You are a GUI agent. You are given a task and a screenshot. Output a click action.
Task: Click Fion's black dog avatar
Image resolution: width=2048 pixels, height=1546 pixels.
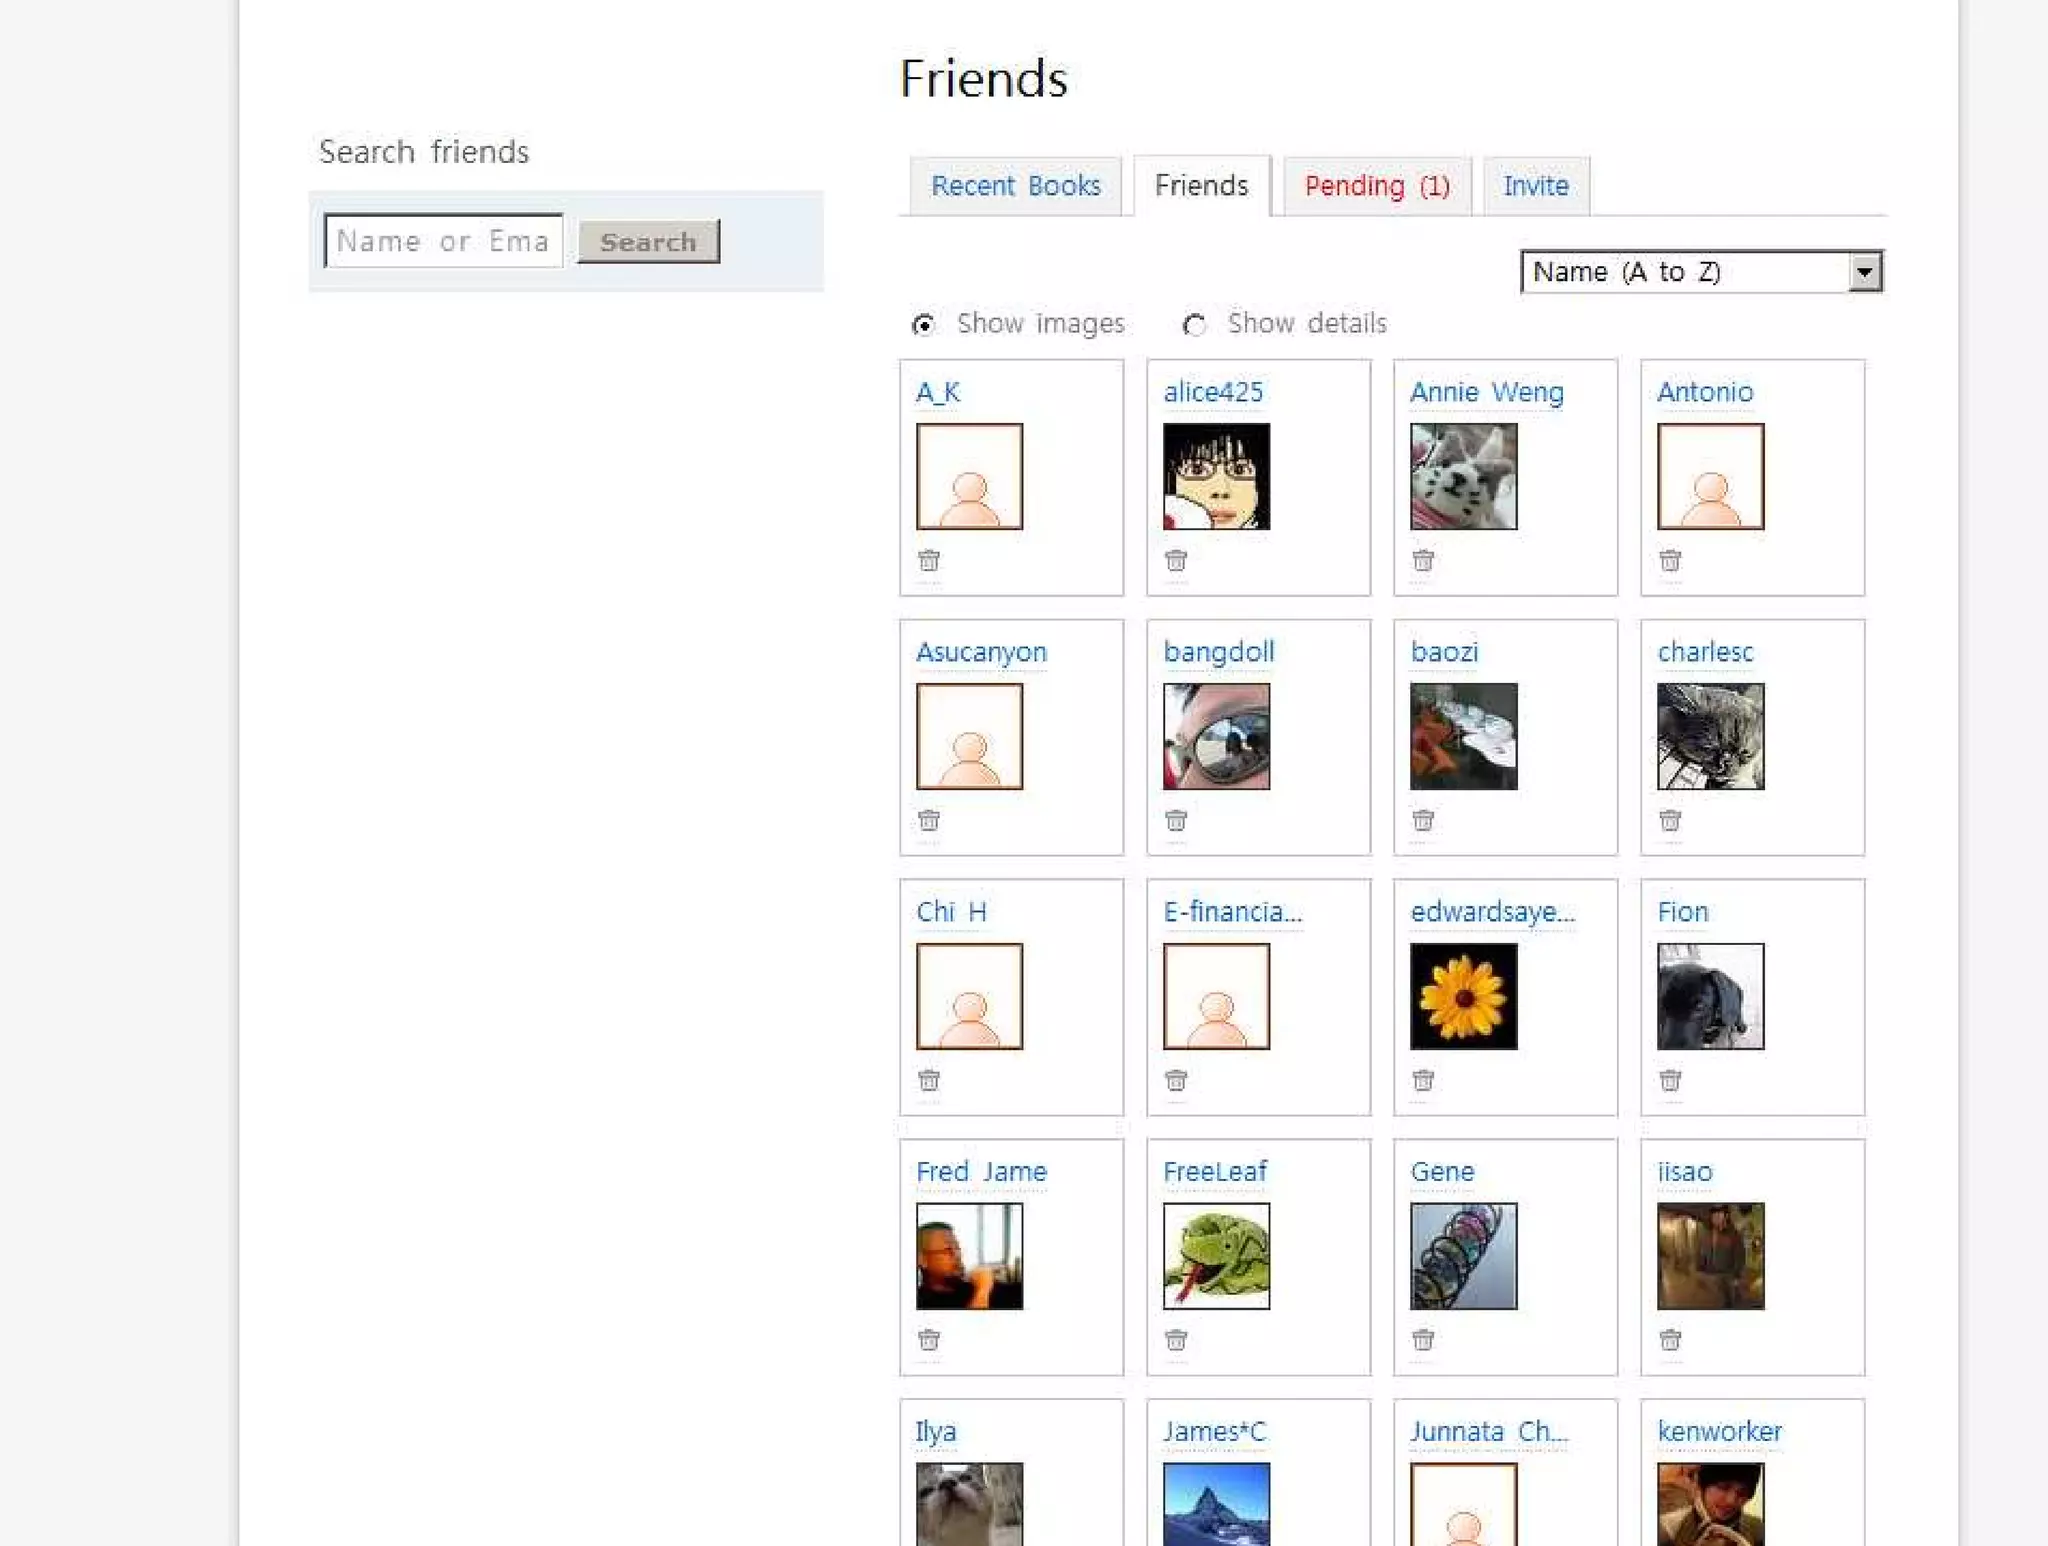[1710, 996]
